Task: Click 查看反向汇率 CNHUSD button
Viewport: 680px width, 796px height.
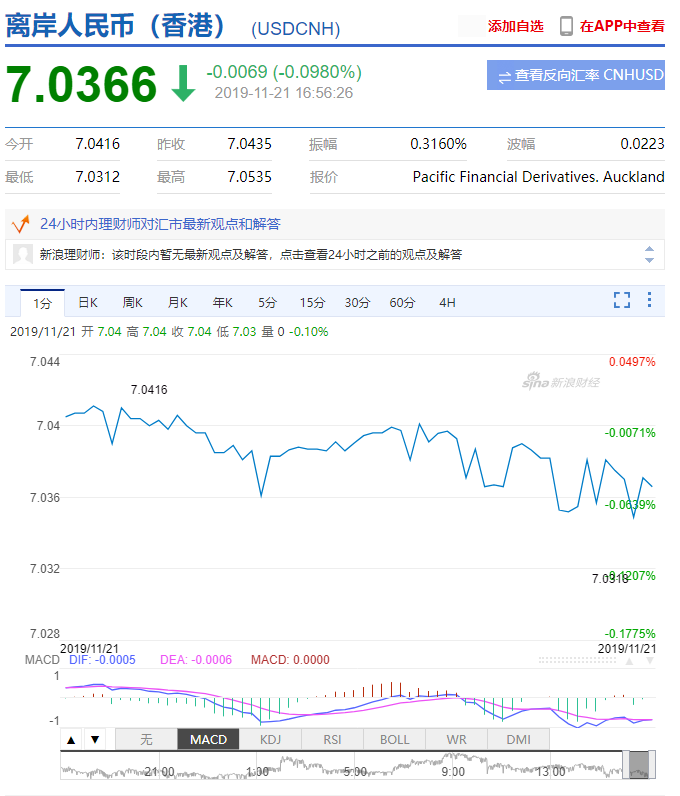Action: (576, 75)
